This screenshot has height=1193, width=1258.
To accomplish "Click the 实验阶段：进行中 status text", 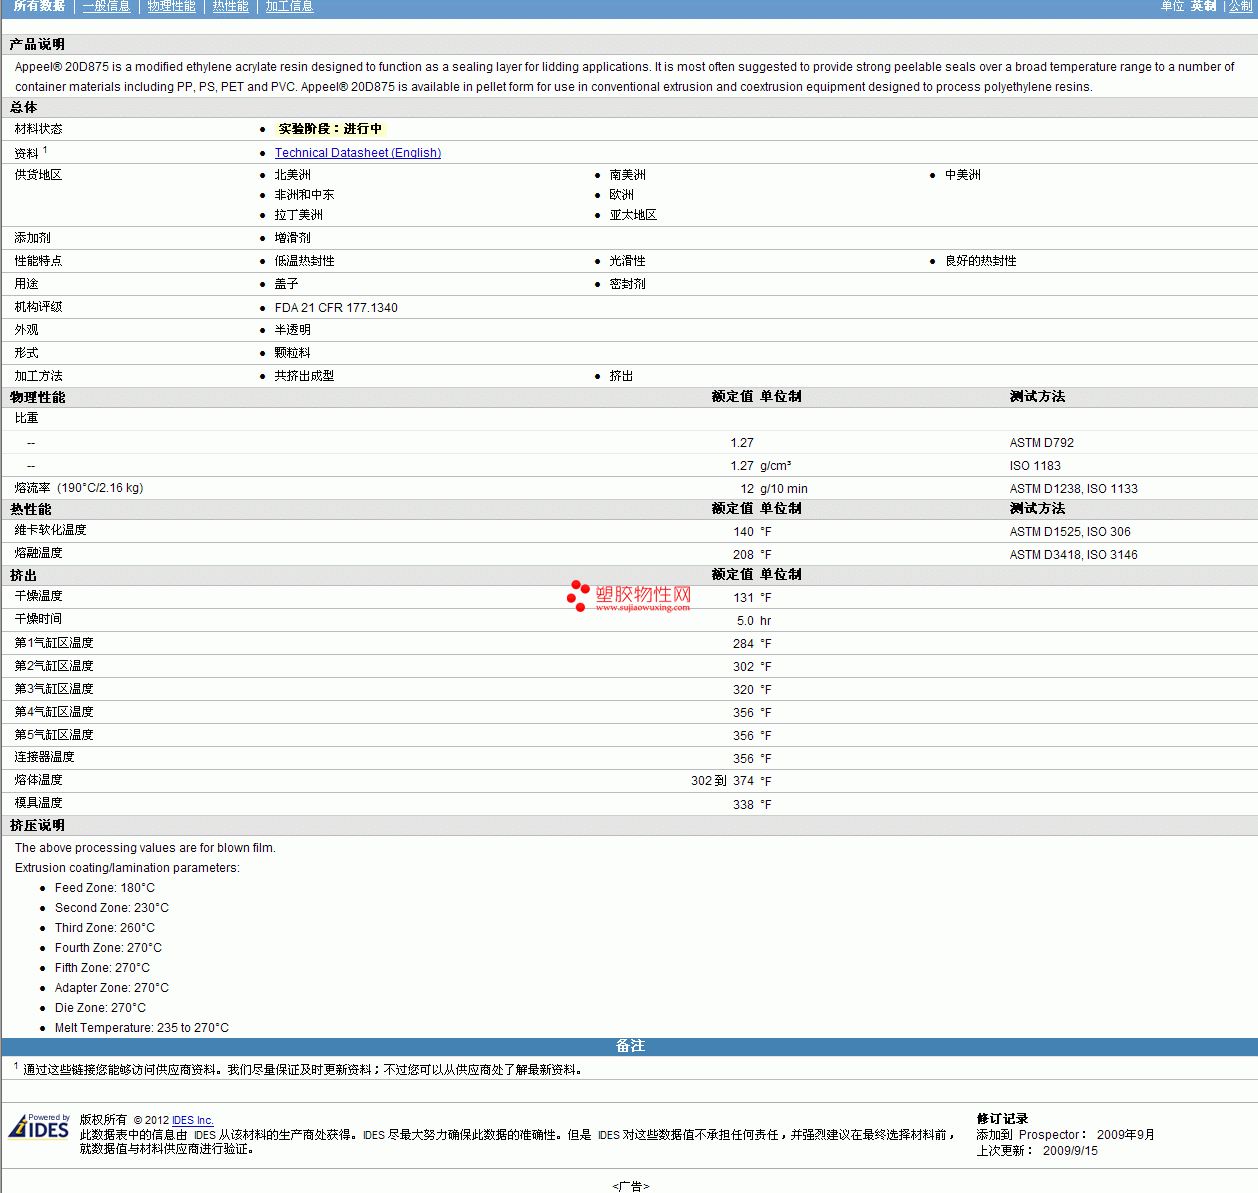I will [x=330, y=129].
